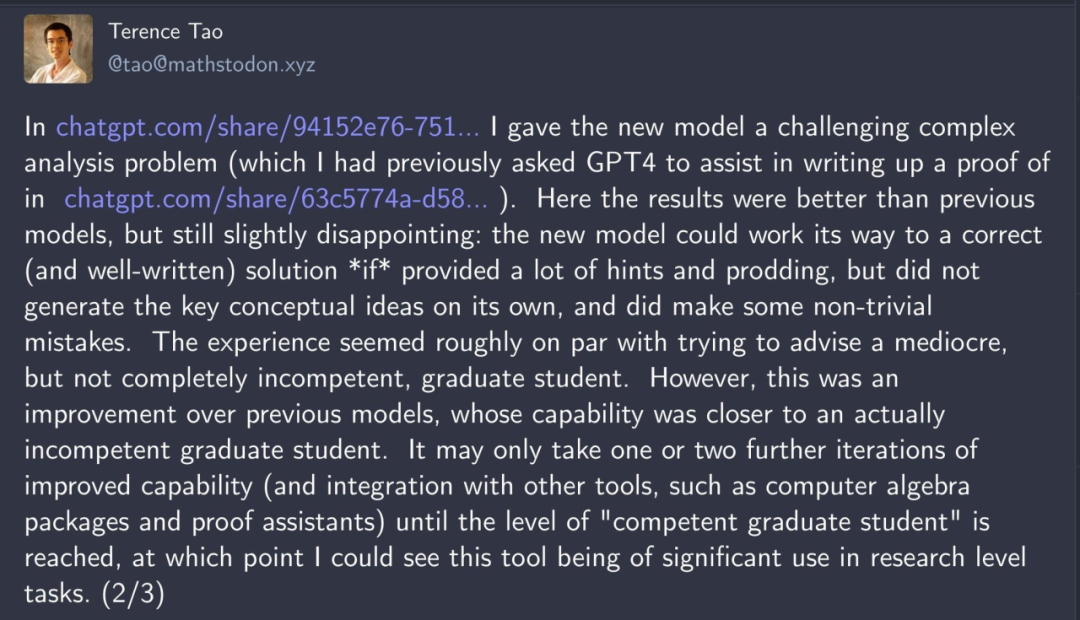Click the phrase "slightly disappointing" in the post
The height and width of the screenshot is (620, 1080).
point(350,235)
